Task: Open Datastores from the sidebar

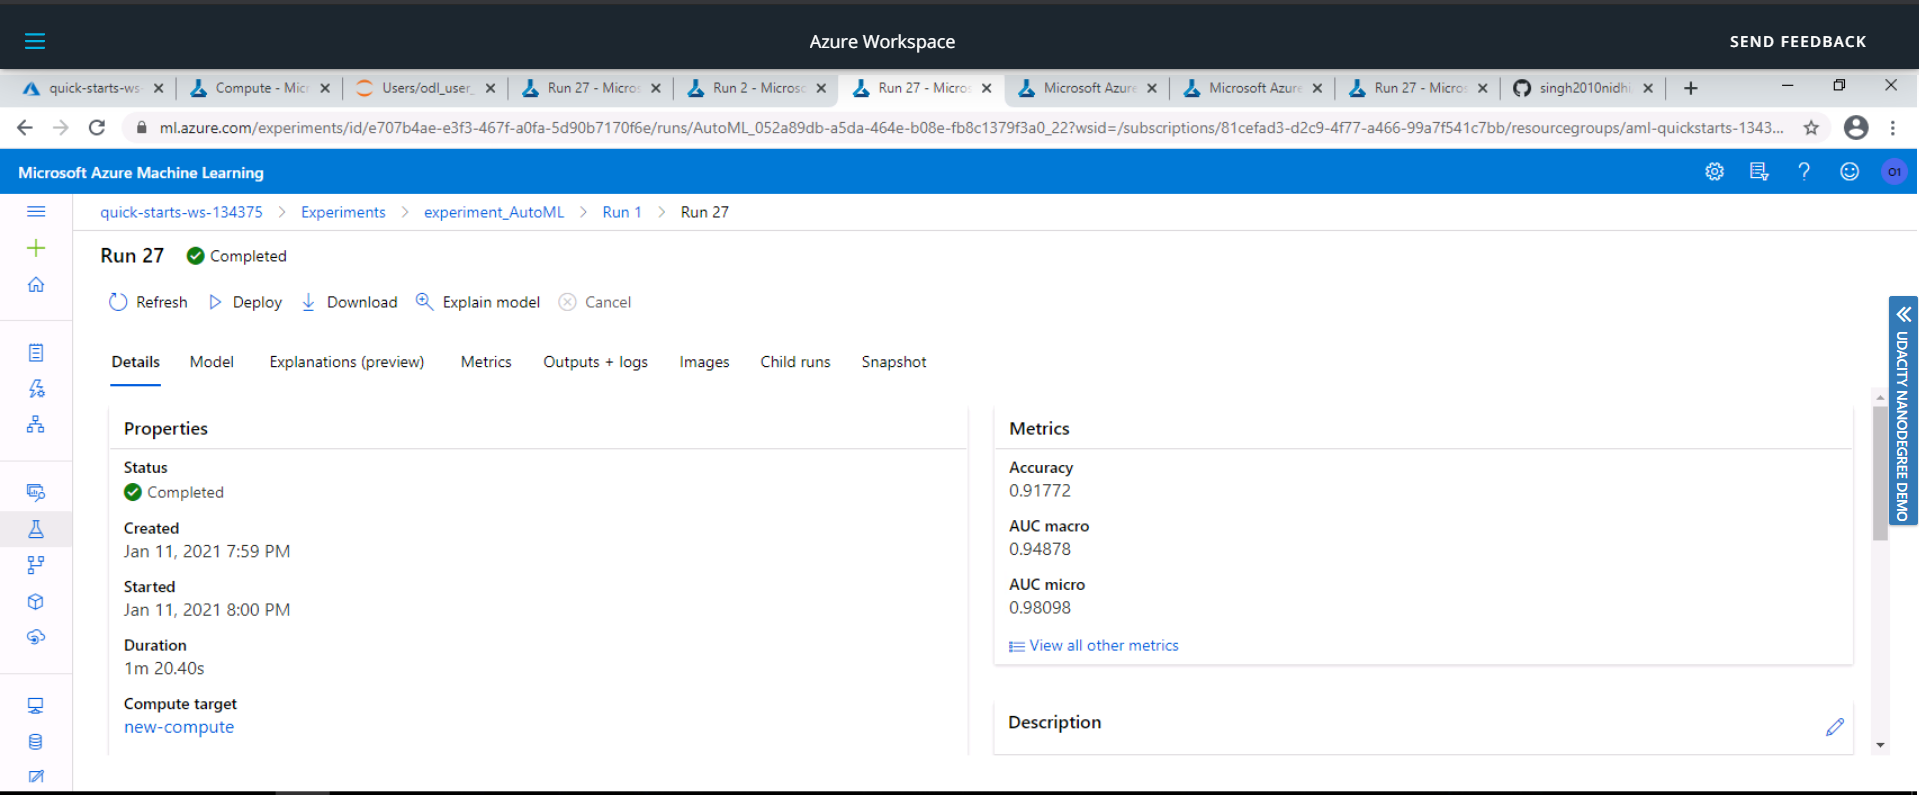Action: click(x=36, y=742)
